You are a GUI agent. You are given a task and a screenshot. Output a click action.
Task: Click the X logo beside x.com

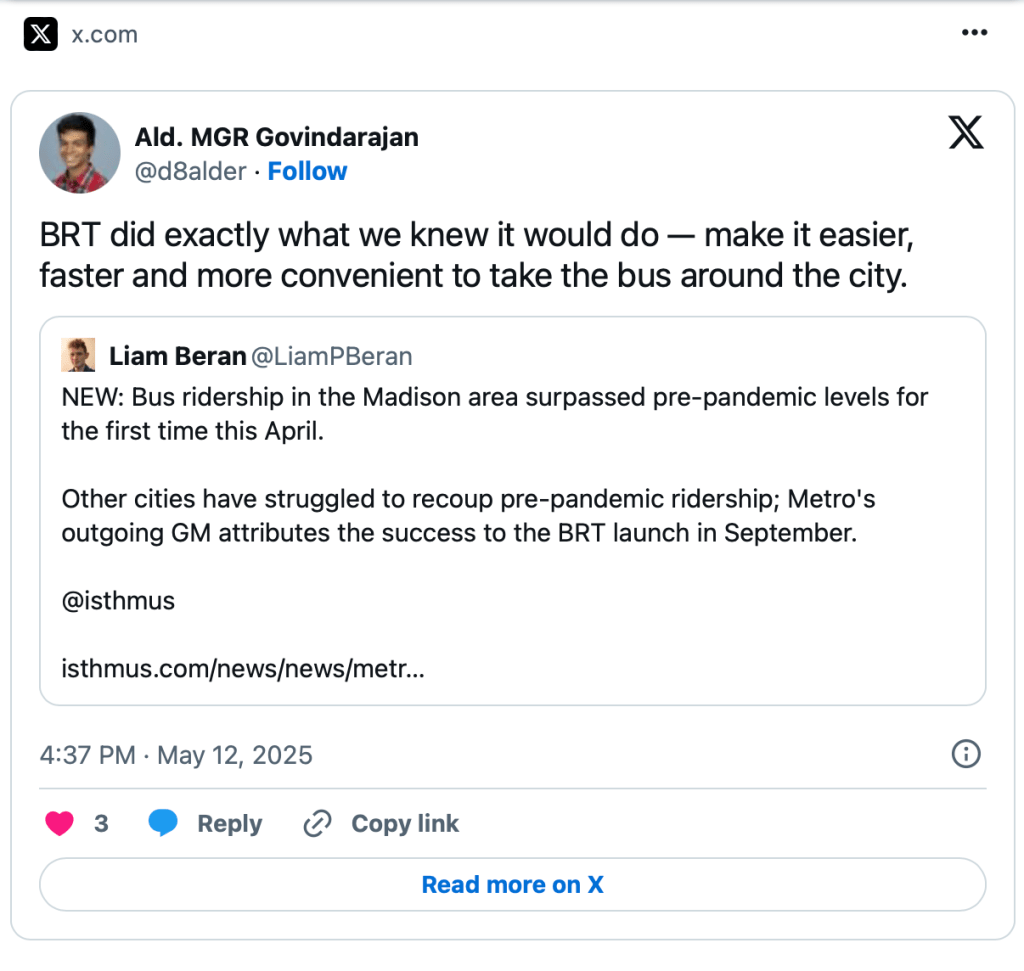click(x=40, y=35)
